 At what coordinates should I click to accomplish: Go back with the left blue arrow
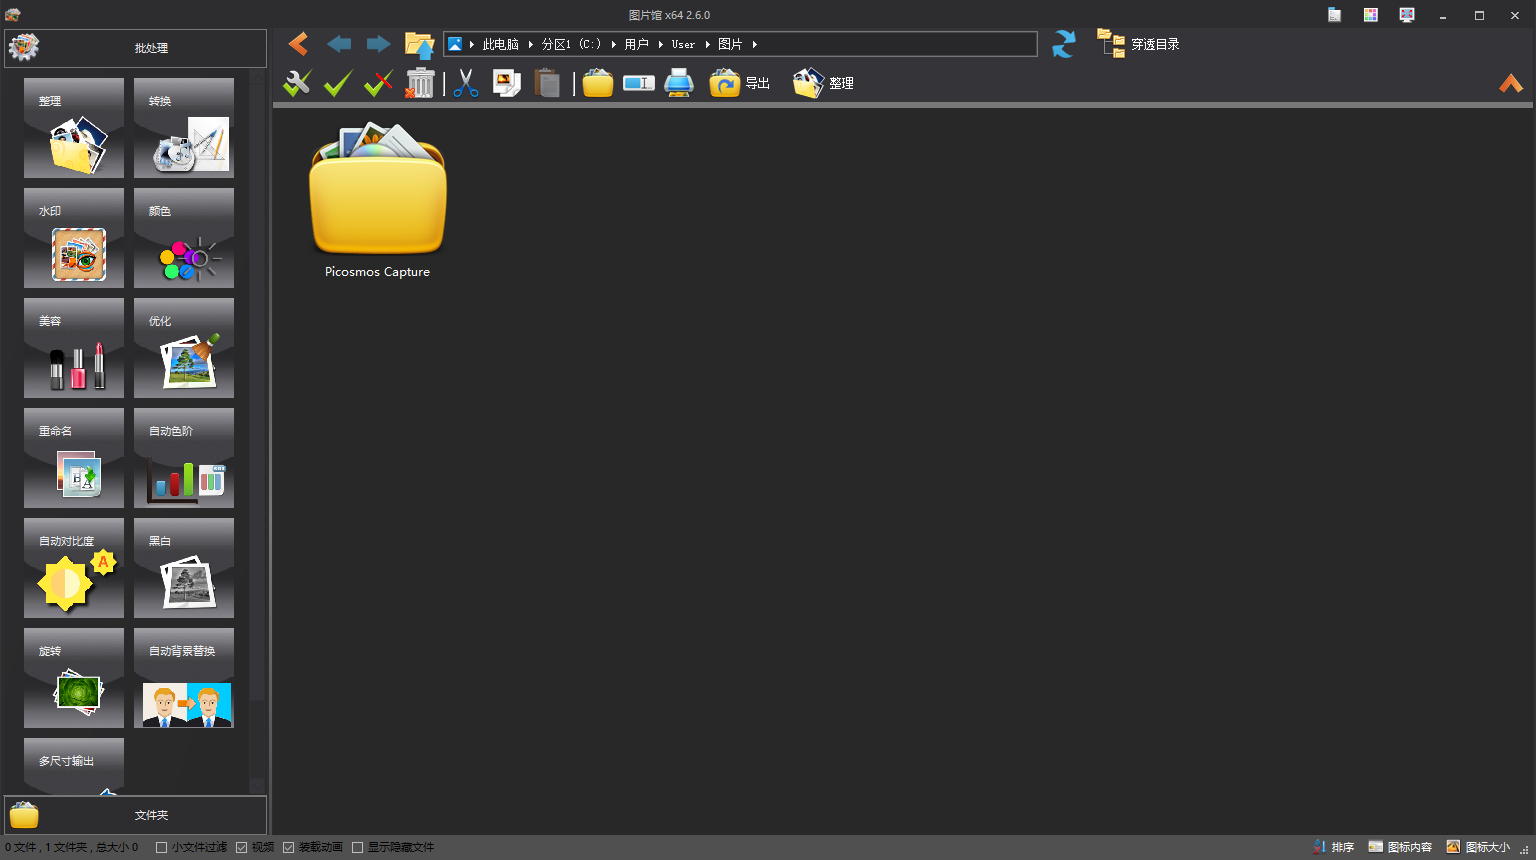coord(339,44)
